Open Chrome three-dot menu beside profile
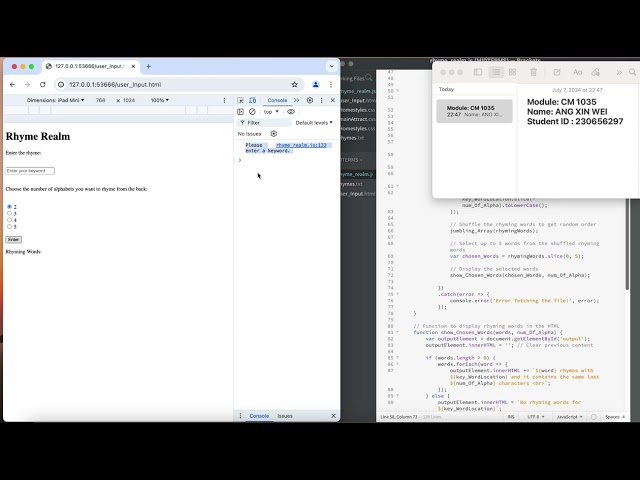 tap(331, 84)
